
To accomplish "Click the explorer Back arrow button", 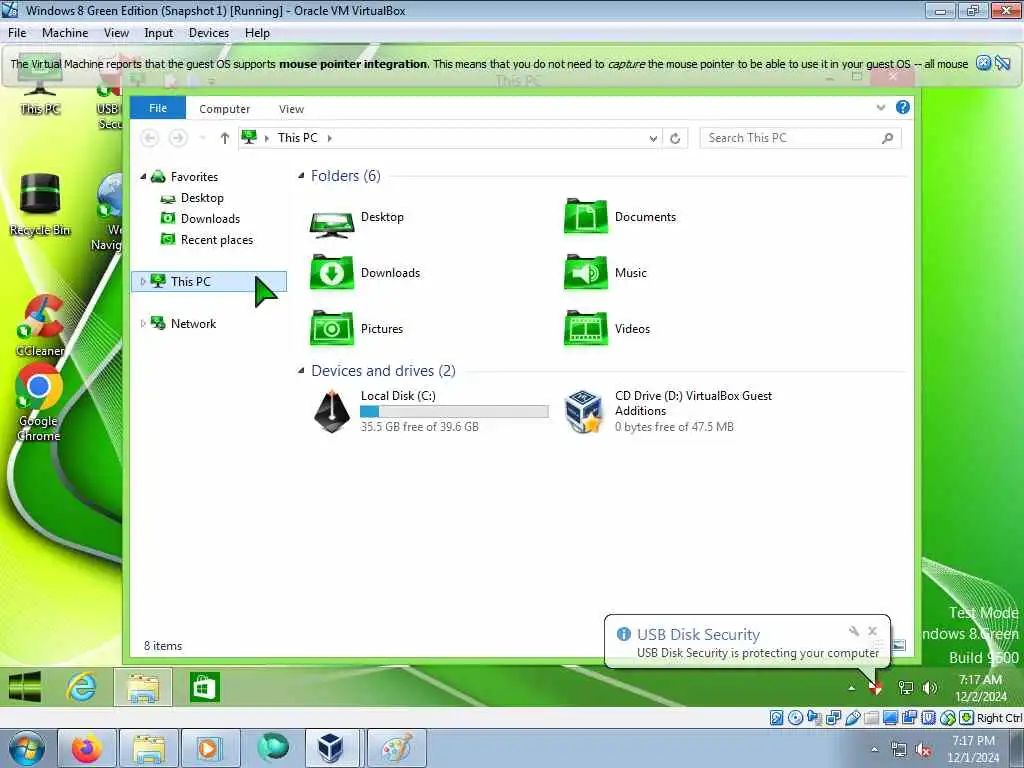I will tap(150, 138).
